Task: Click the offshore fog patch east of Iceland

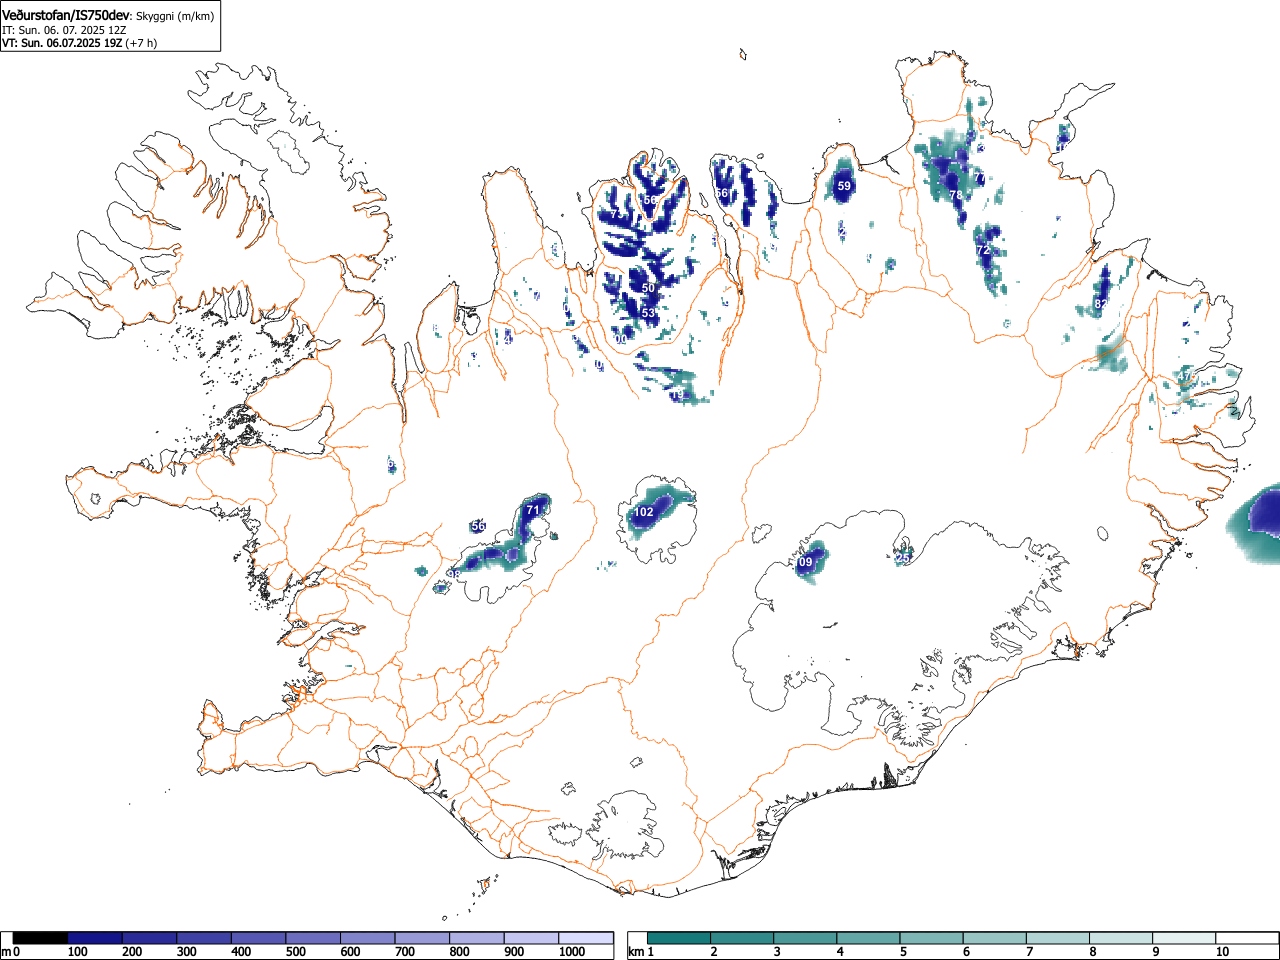Action: [1254, 522]
